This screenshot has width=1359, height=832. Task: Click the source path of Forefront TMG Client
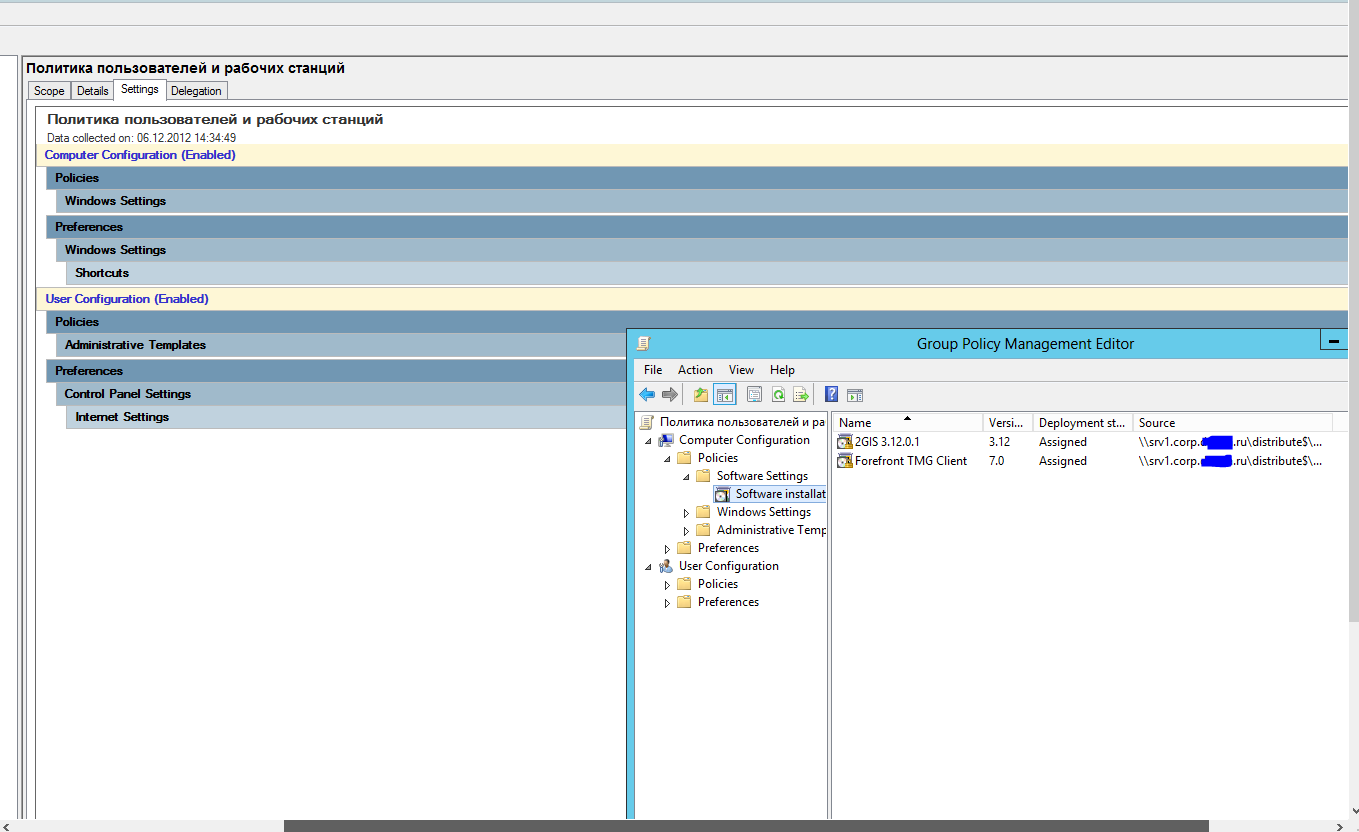(1231, 461)
